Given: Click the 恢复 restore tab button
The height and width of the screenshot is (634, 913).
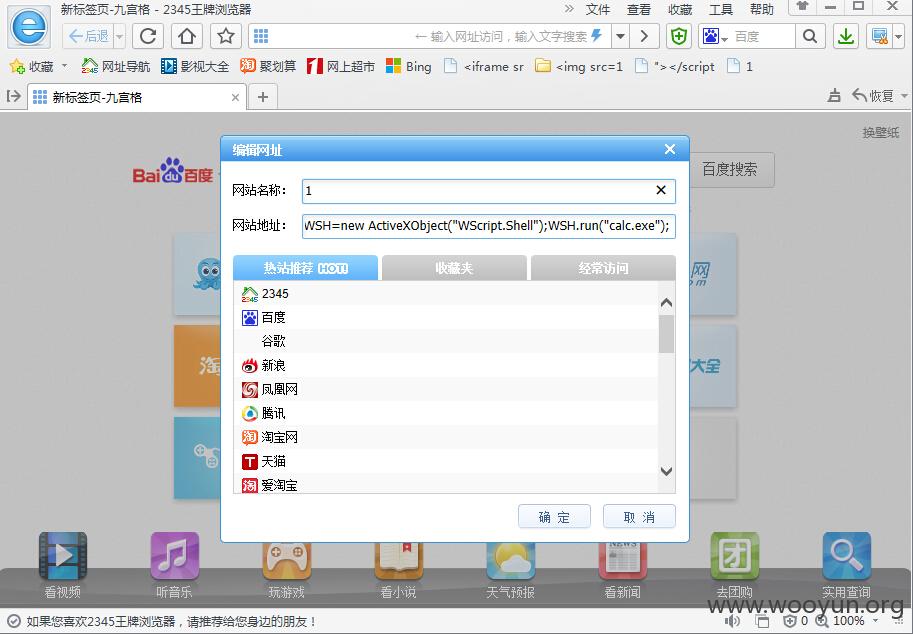Looking at the screenshot, I should click(x=872, y=95).
